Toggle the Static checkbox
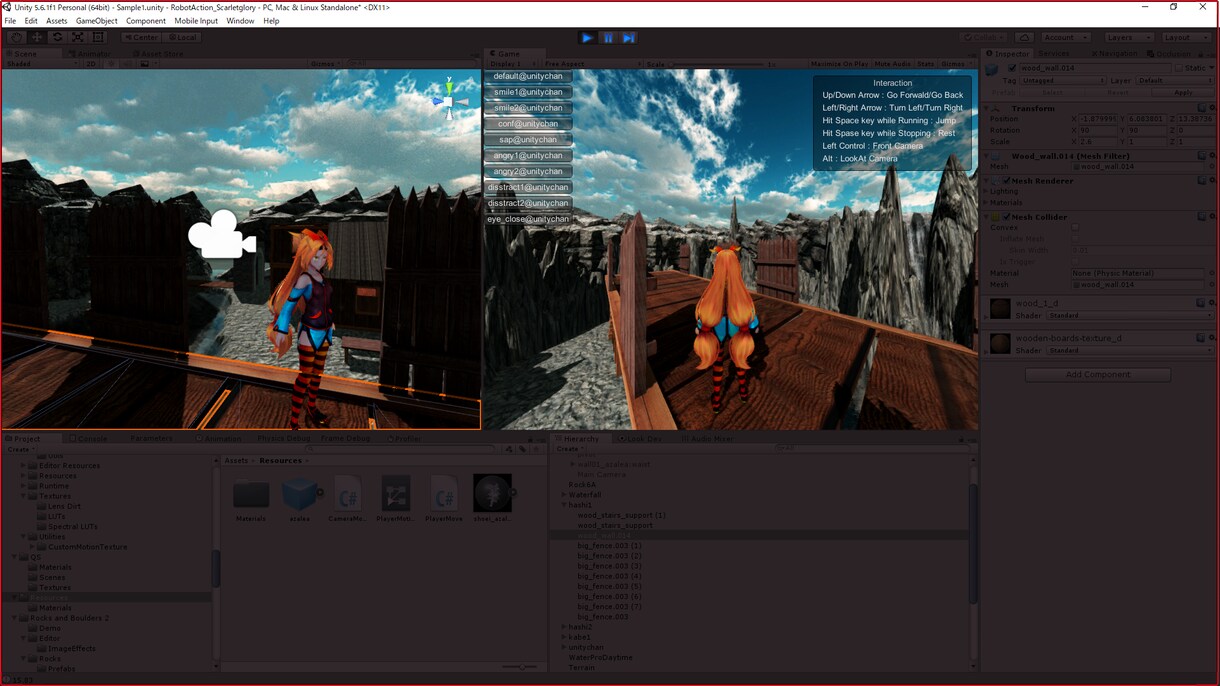 [1179, 68]
